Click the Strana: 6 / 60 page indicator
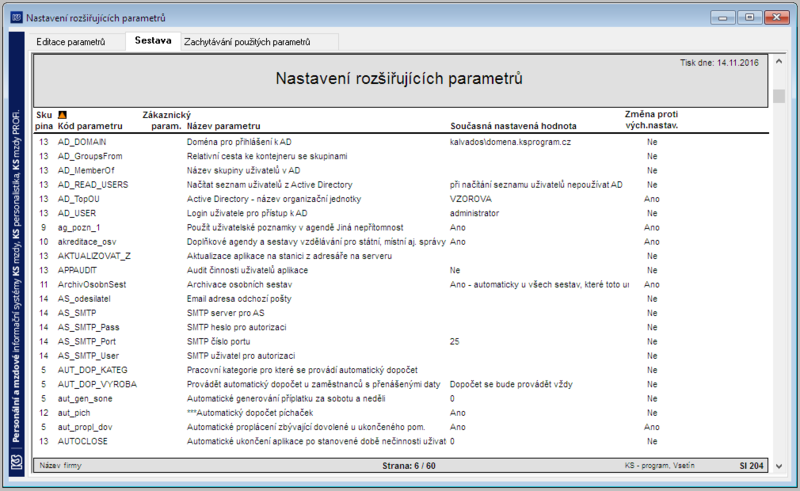 (x=409, y=466)
